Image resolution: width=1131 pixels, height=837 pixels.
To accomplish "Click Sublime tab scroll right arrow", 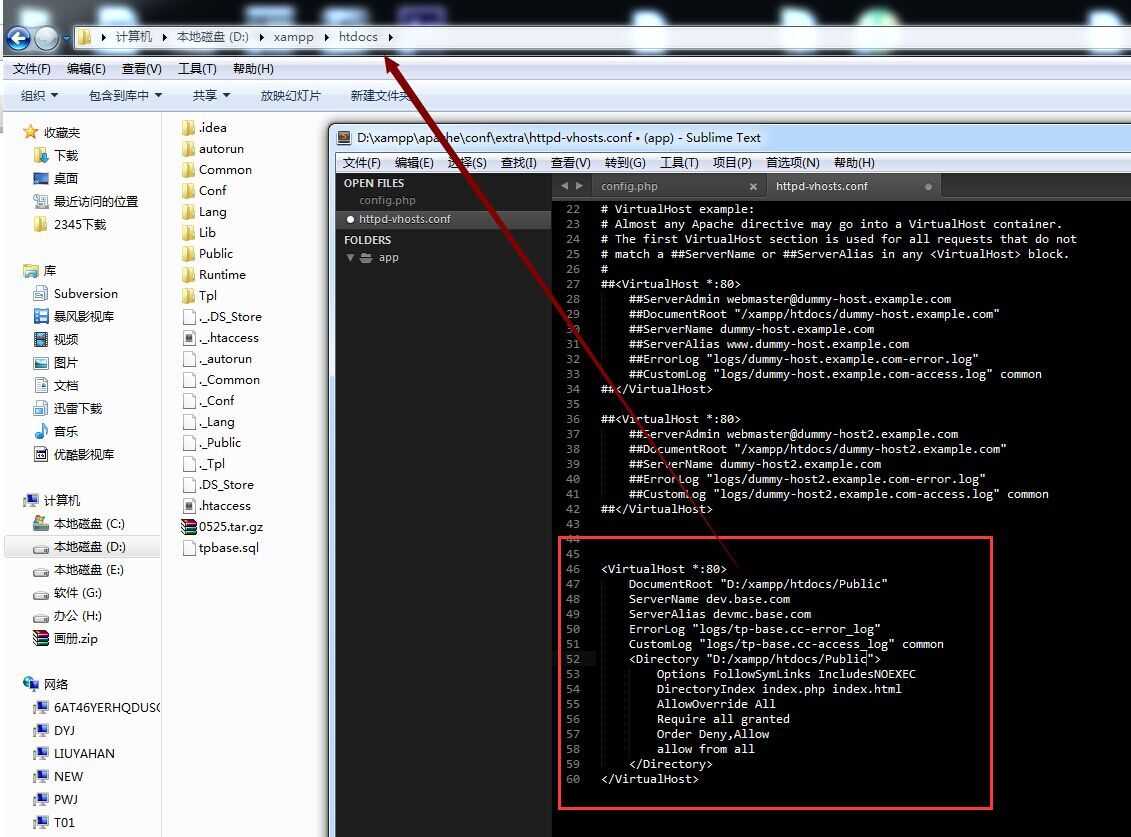I will click(x=578, y=186).
